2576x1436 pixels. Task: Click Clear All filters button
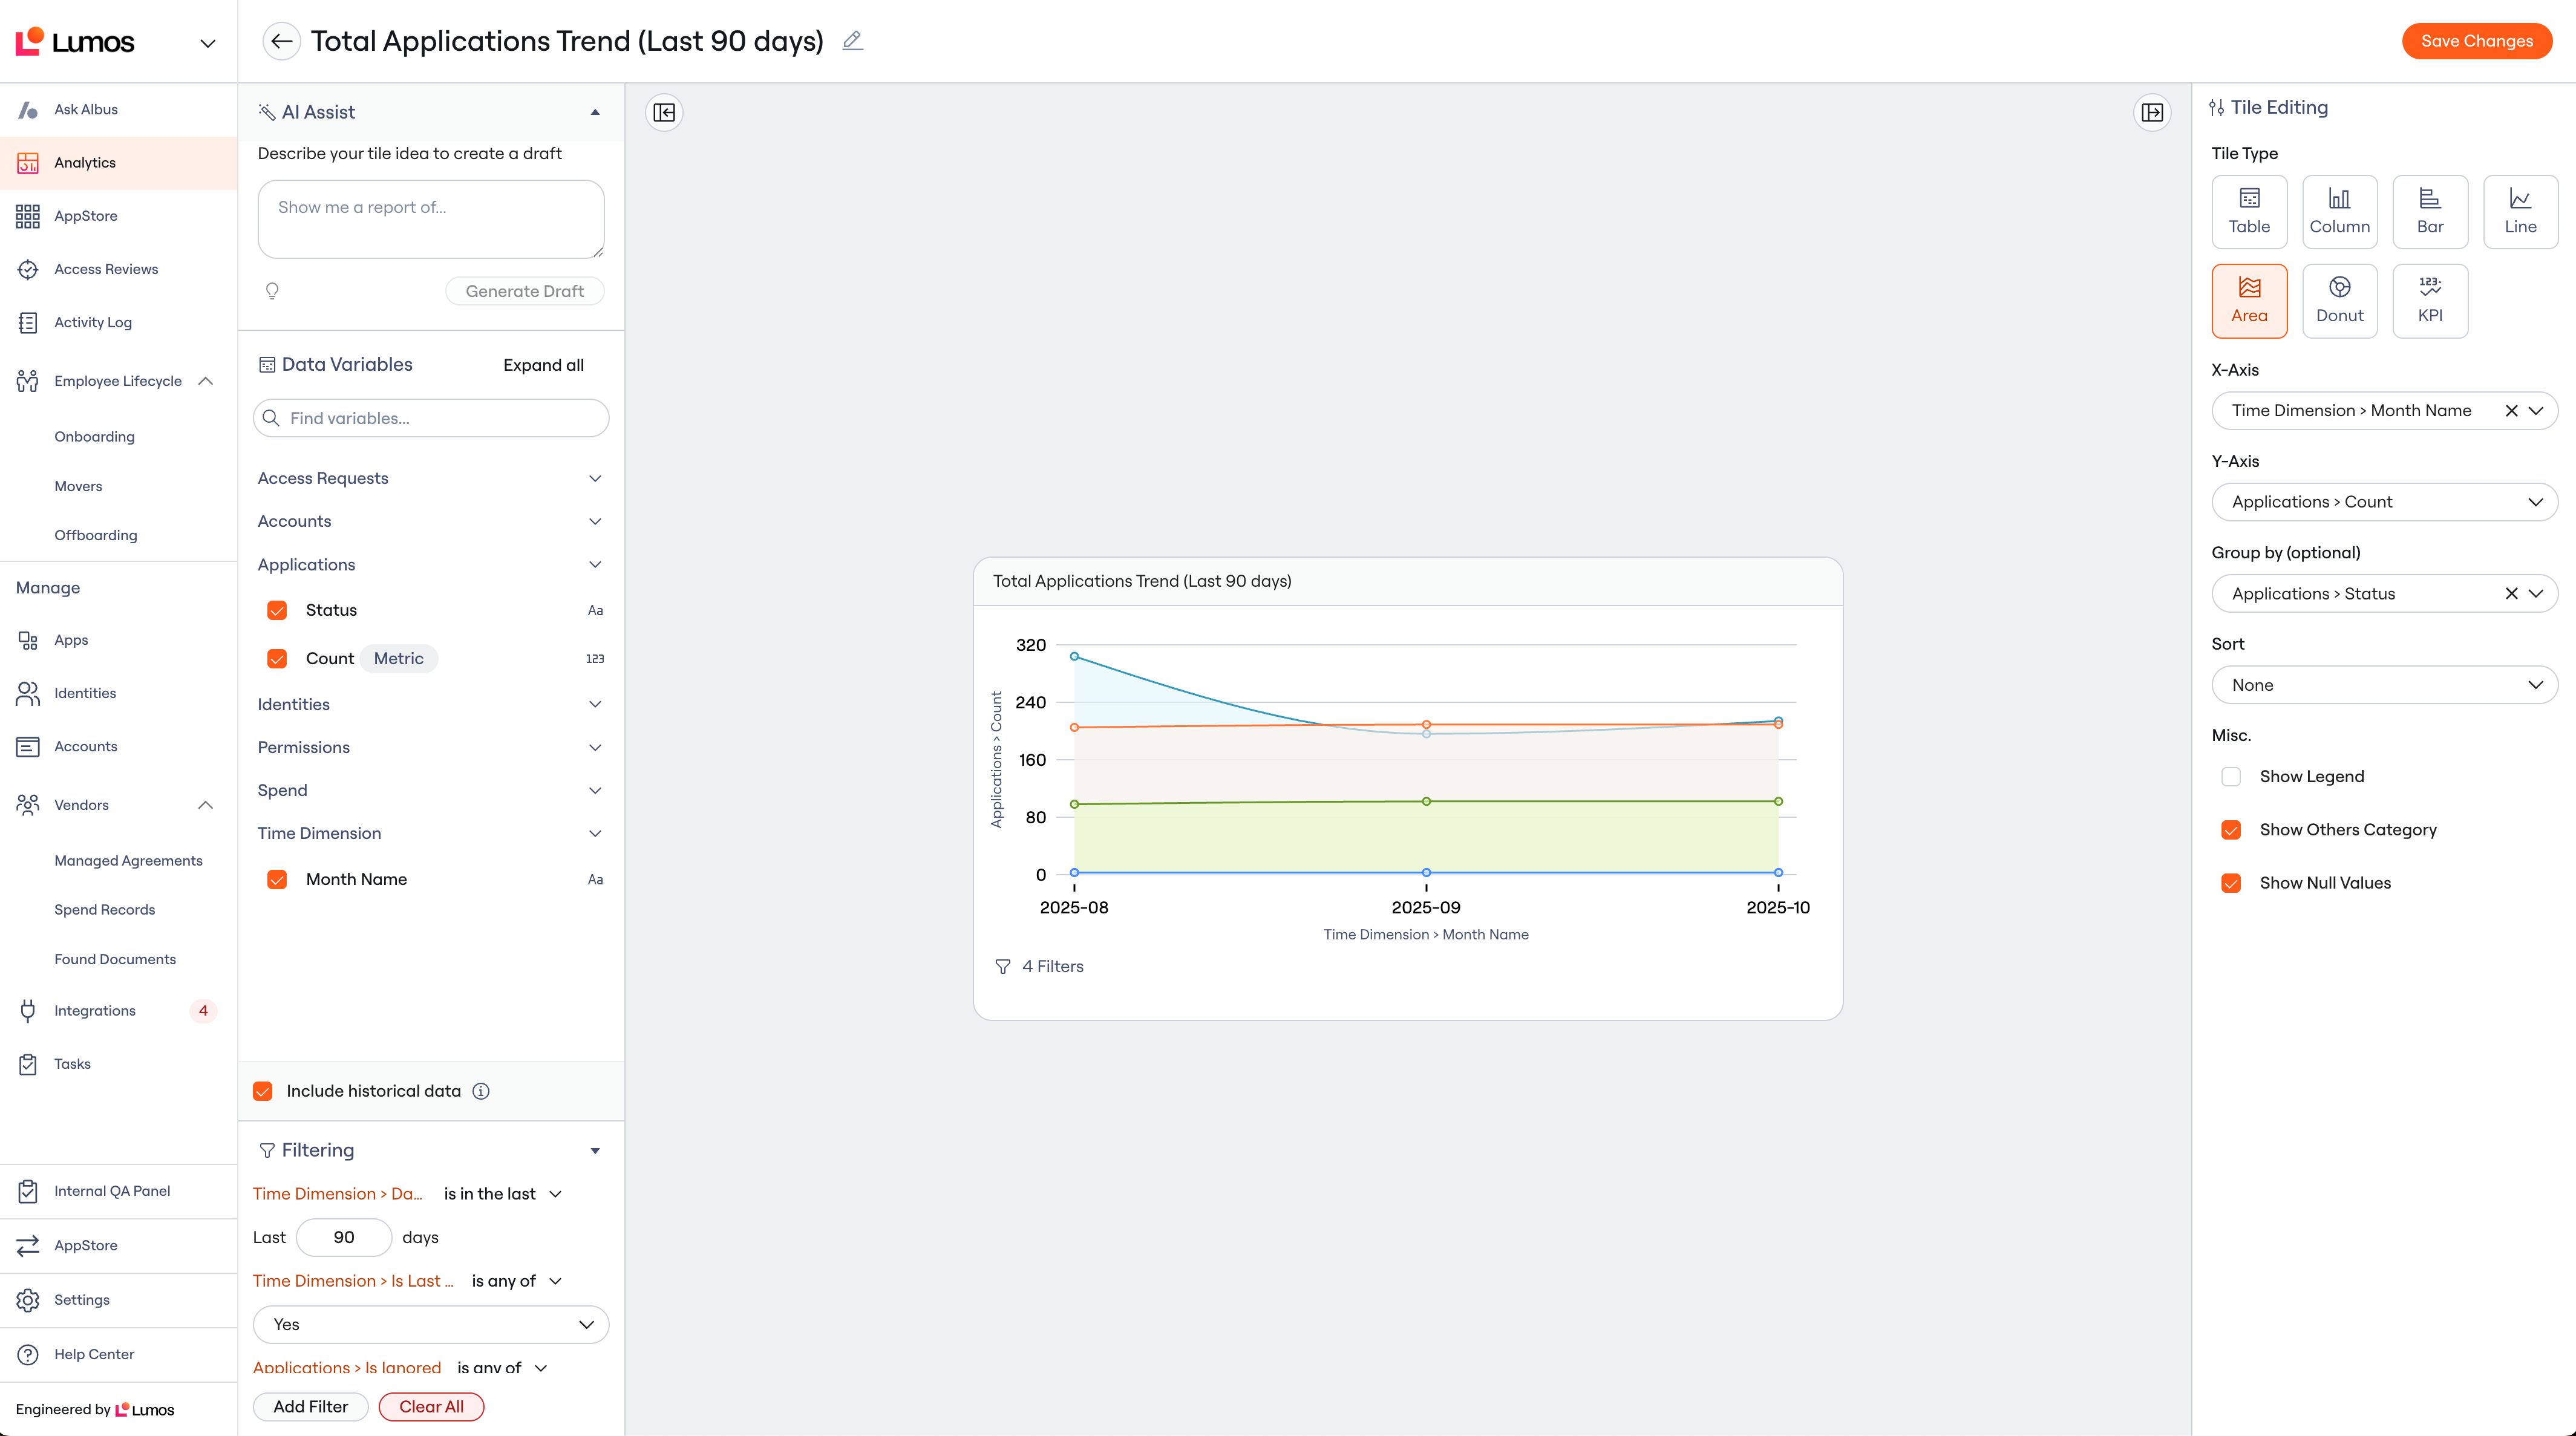[431, 1407]
